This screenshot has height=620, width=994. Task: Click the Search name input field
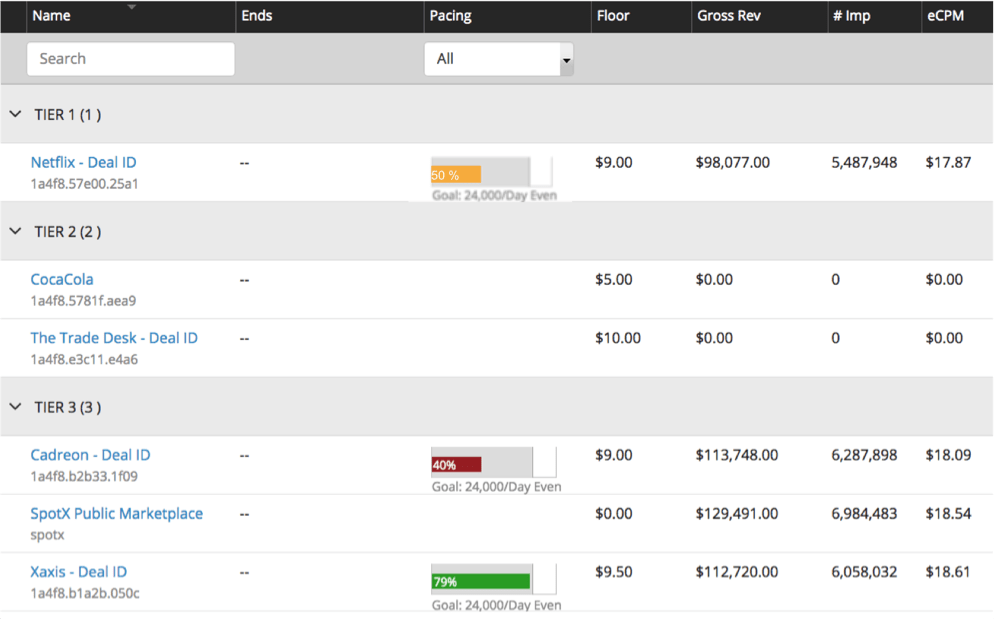(131, 59)
